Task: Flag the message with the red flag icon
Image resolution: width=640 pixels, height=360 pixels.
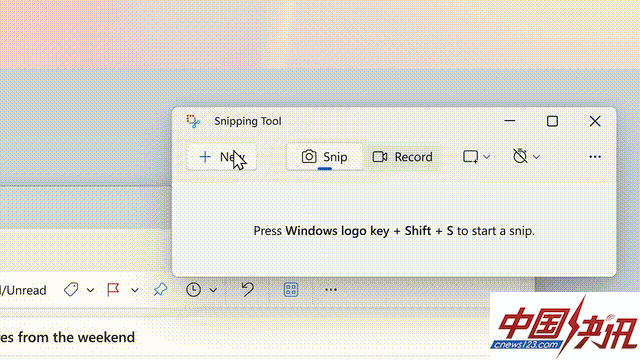Action: [x=113, y=289]
